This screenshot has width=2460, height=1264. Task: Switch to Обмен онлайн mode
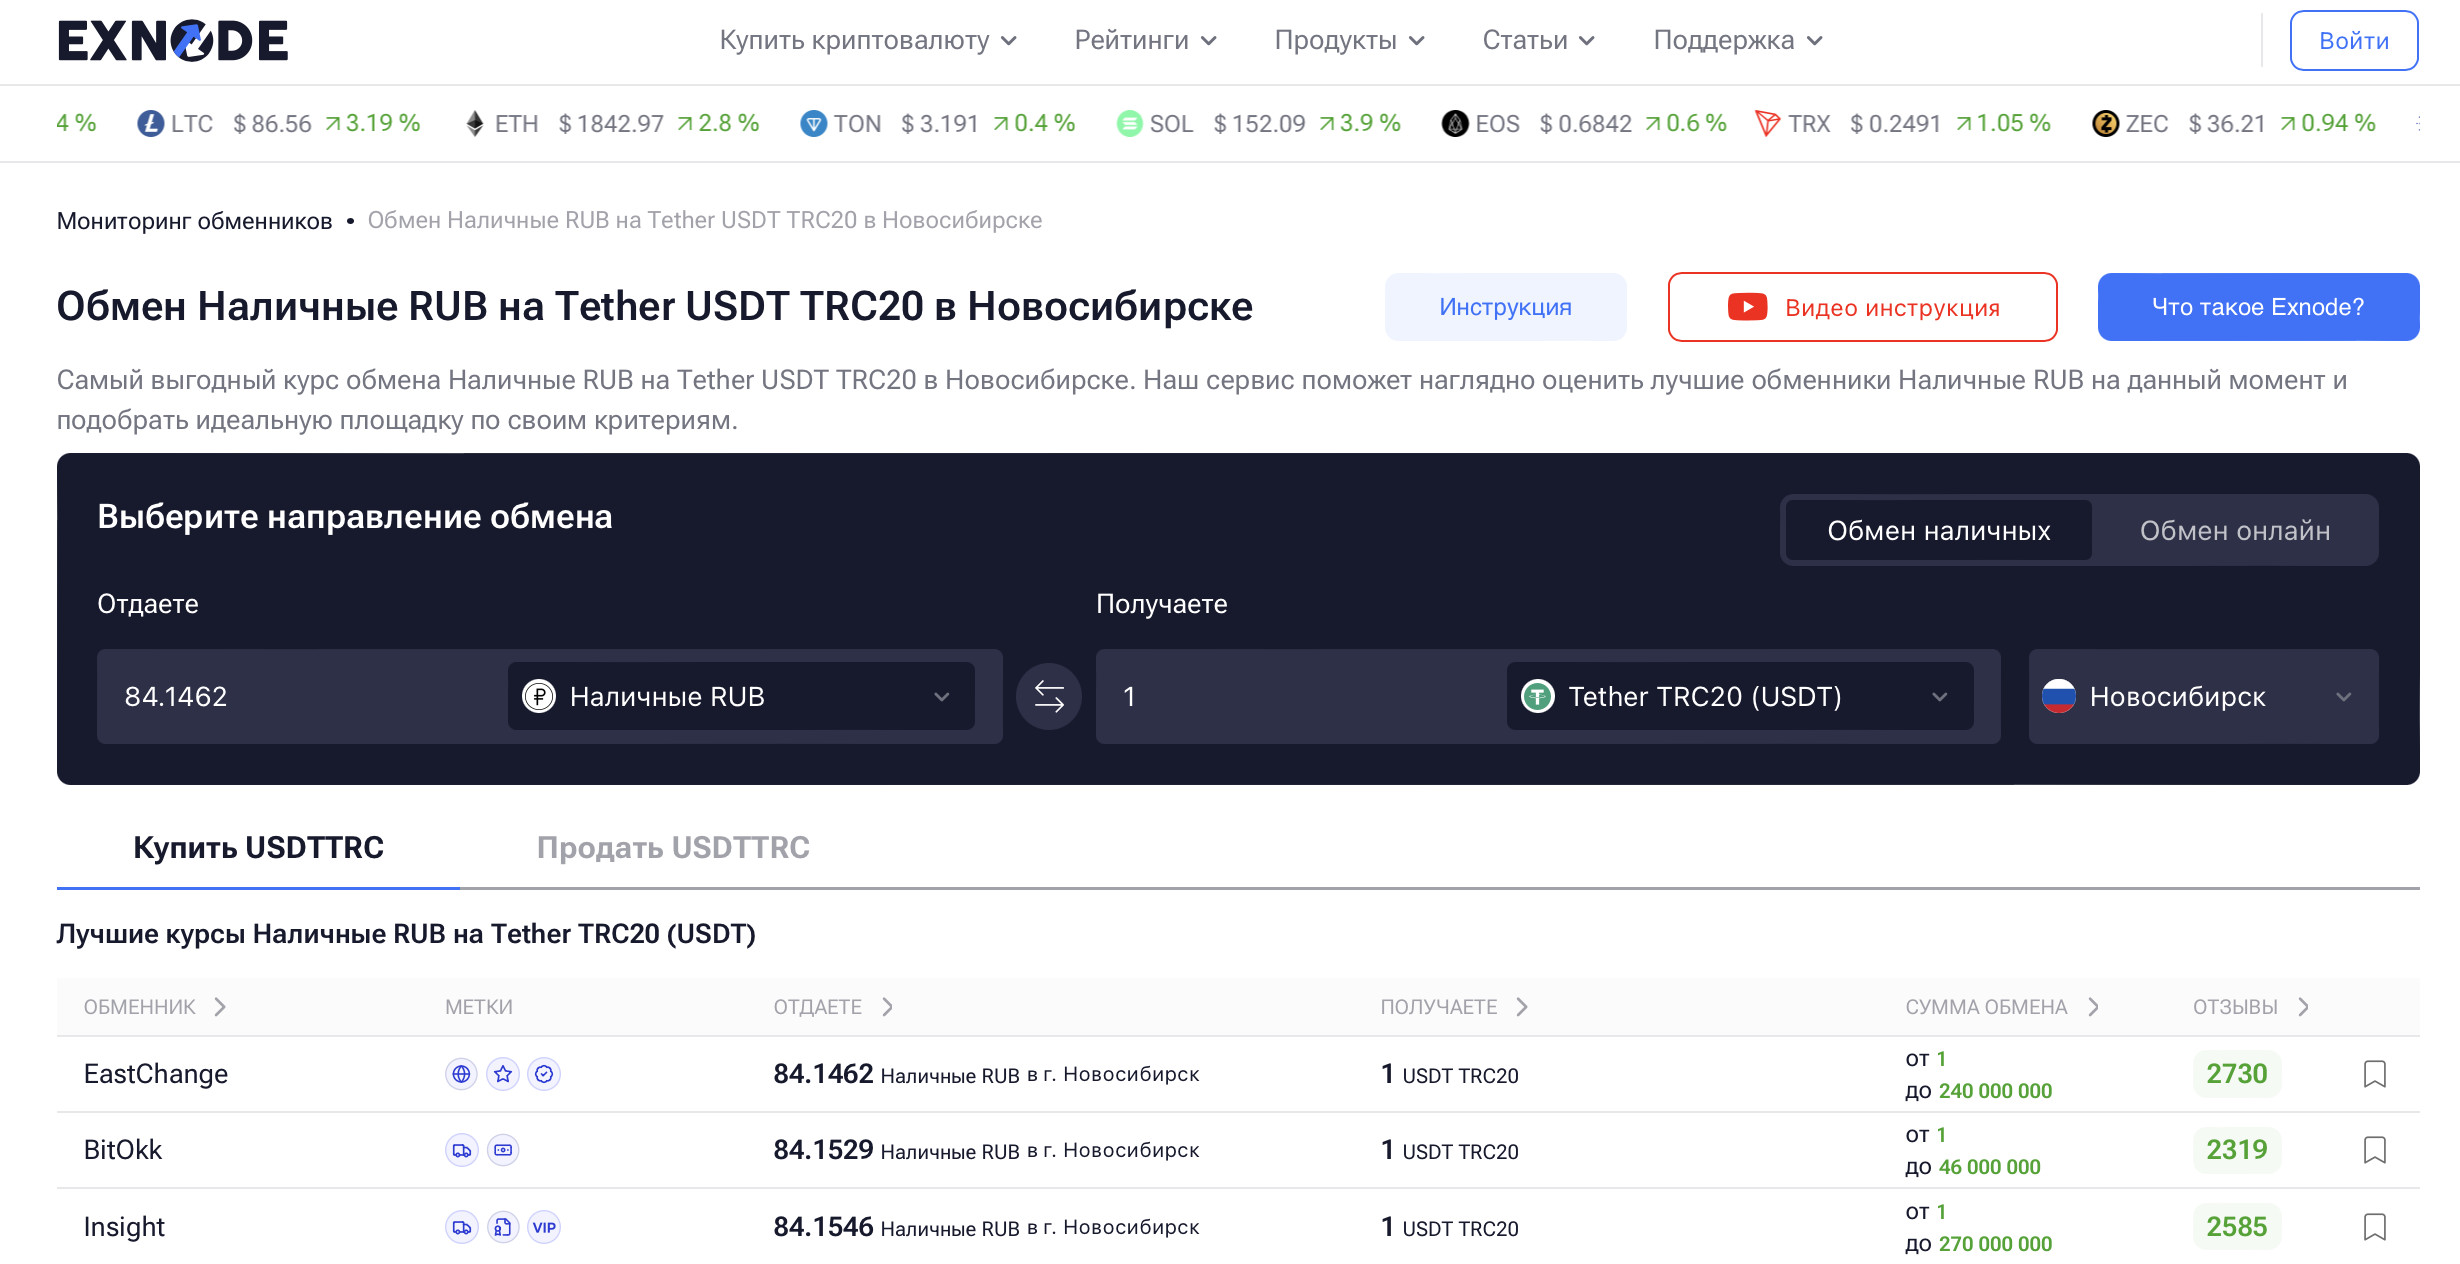2234,530
